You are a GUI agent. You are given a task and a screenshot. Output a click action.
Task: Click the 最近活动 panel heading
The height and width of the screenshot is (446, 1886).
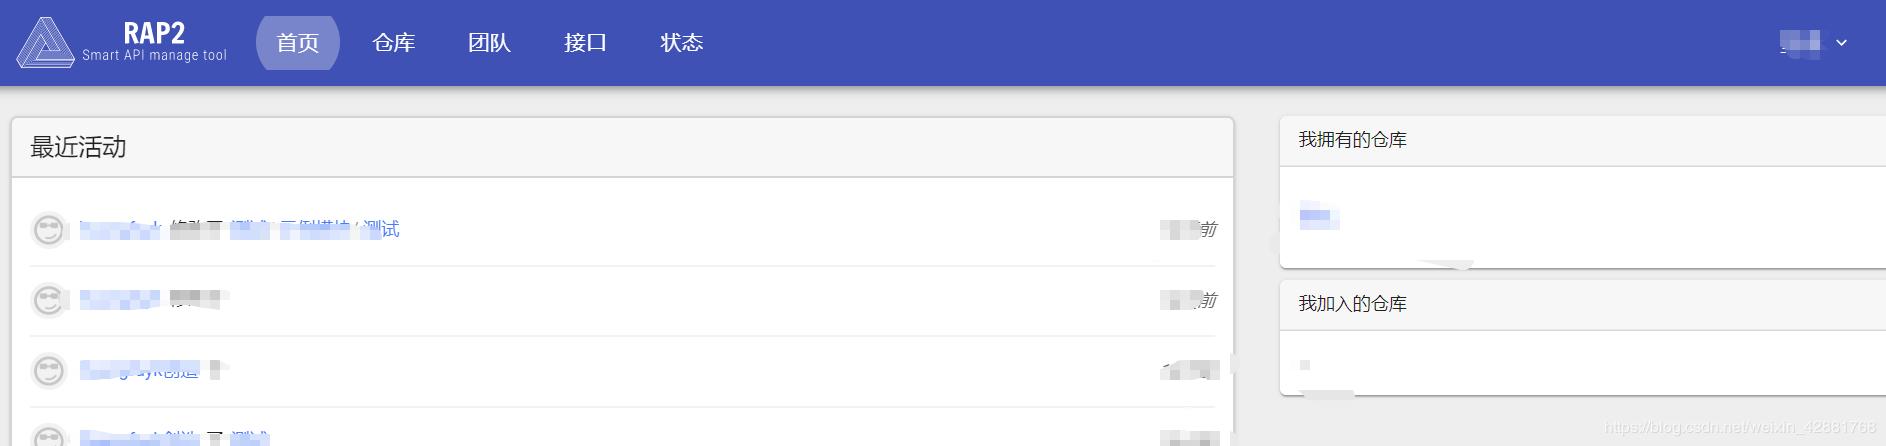78,147
